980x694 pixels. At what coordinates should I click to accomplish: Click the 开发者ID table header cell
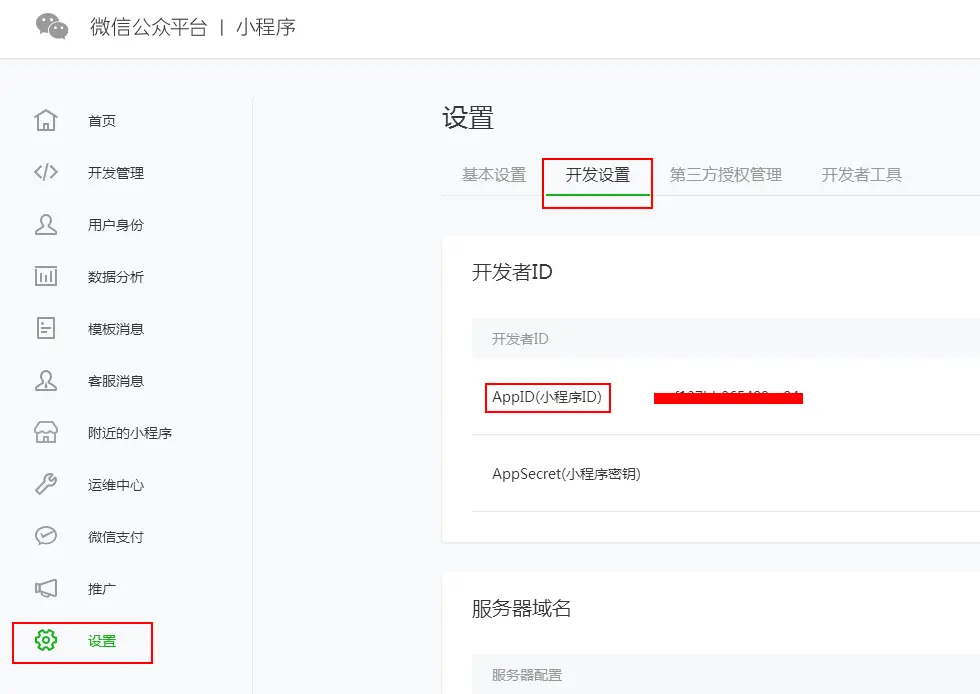(520, 339)
